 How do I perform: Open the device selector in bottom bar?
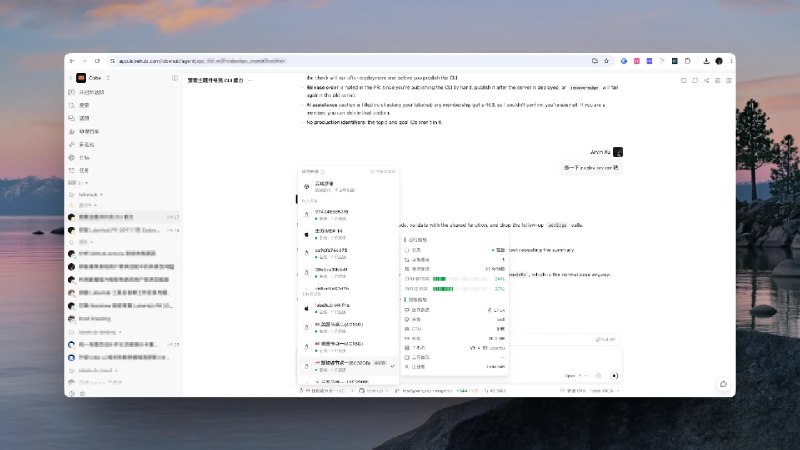click(x=327, y=391)
